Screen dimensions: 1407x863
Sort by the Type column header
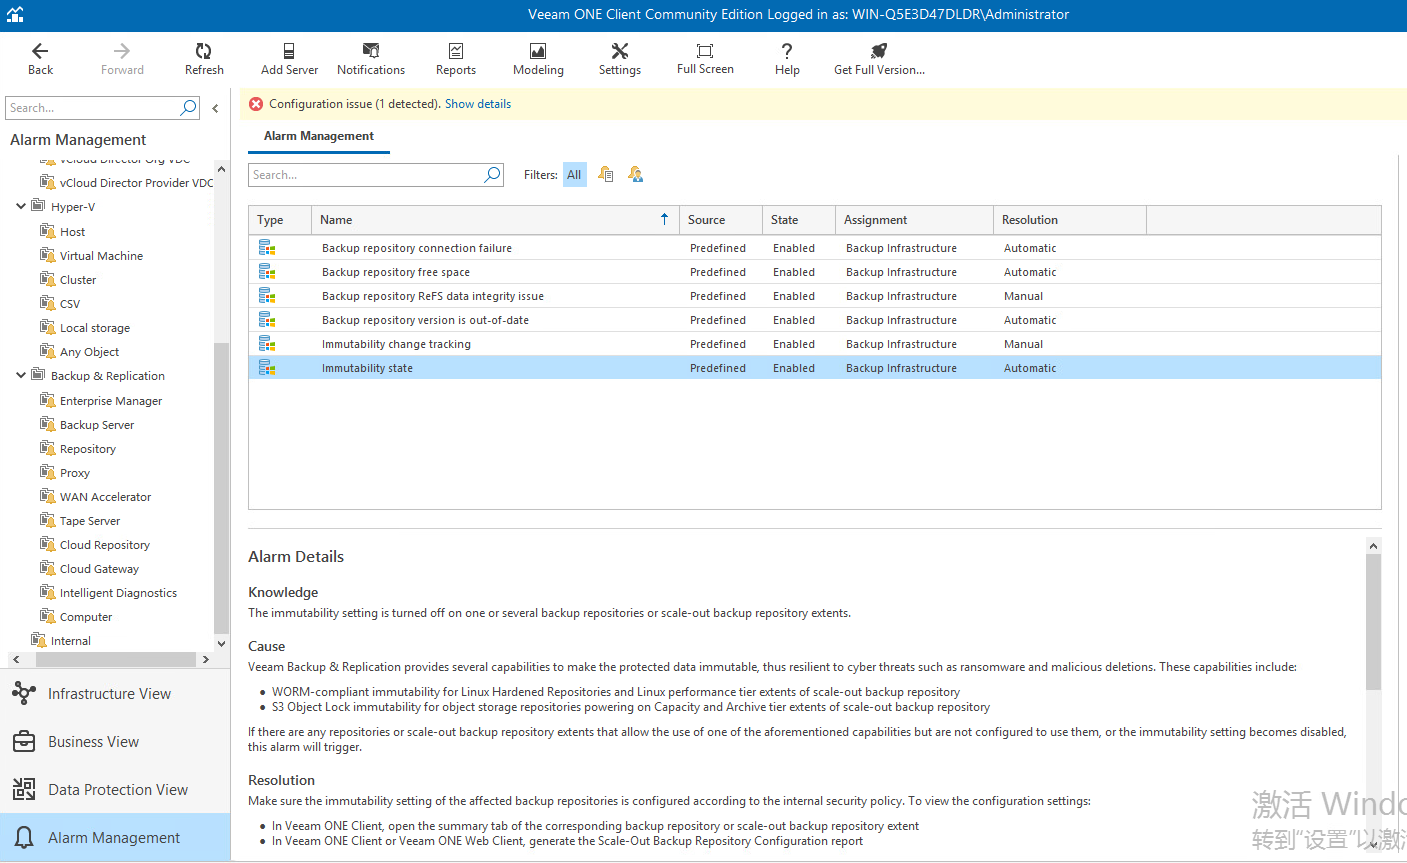click(x=280, y=220)
